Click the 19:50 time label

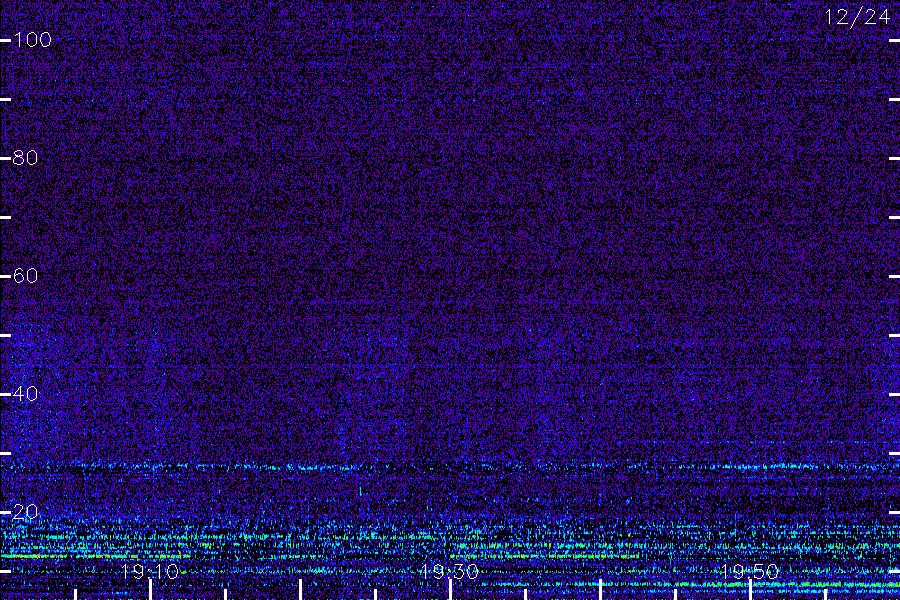(750, 571)
